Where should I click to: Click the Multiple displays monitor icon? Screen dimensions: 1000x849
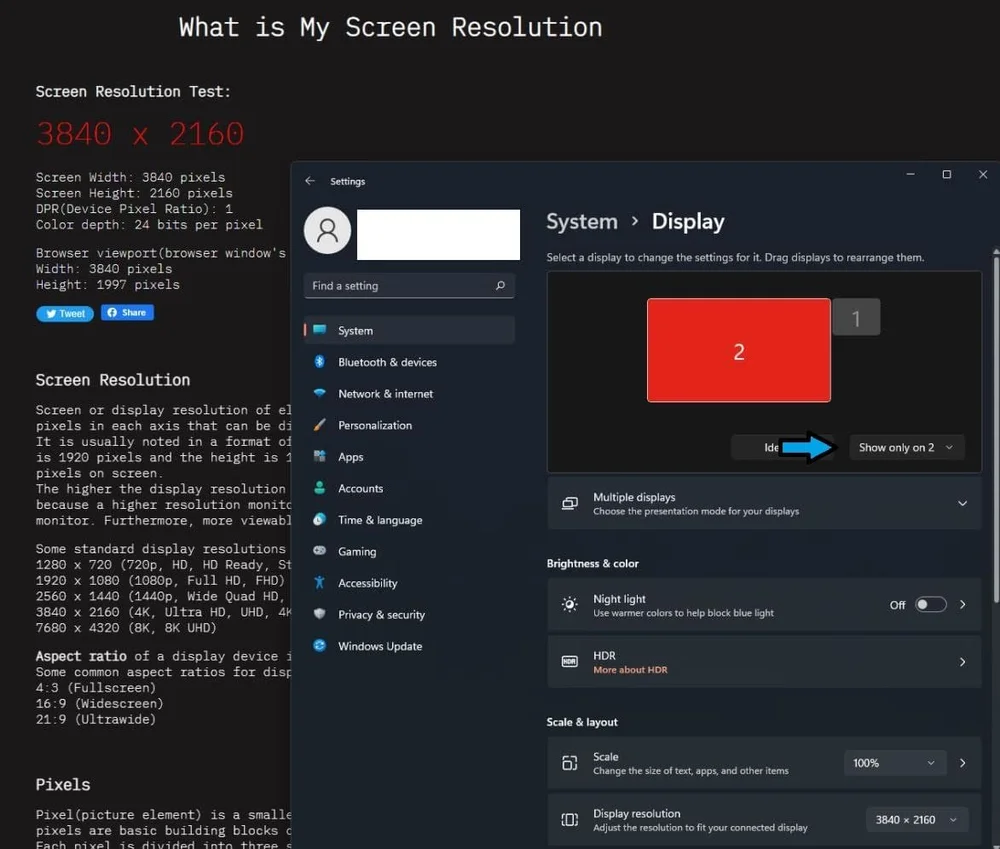coord(570,504)
